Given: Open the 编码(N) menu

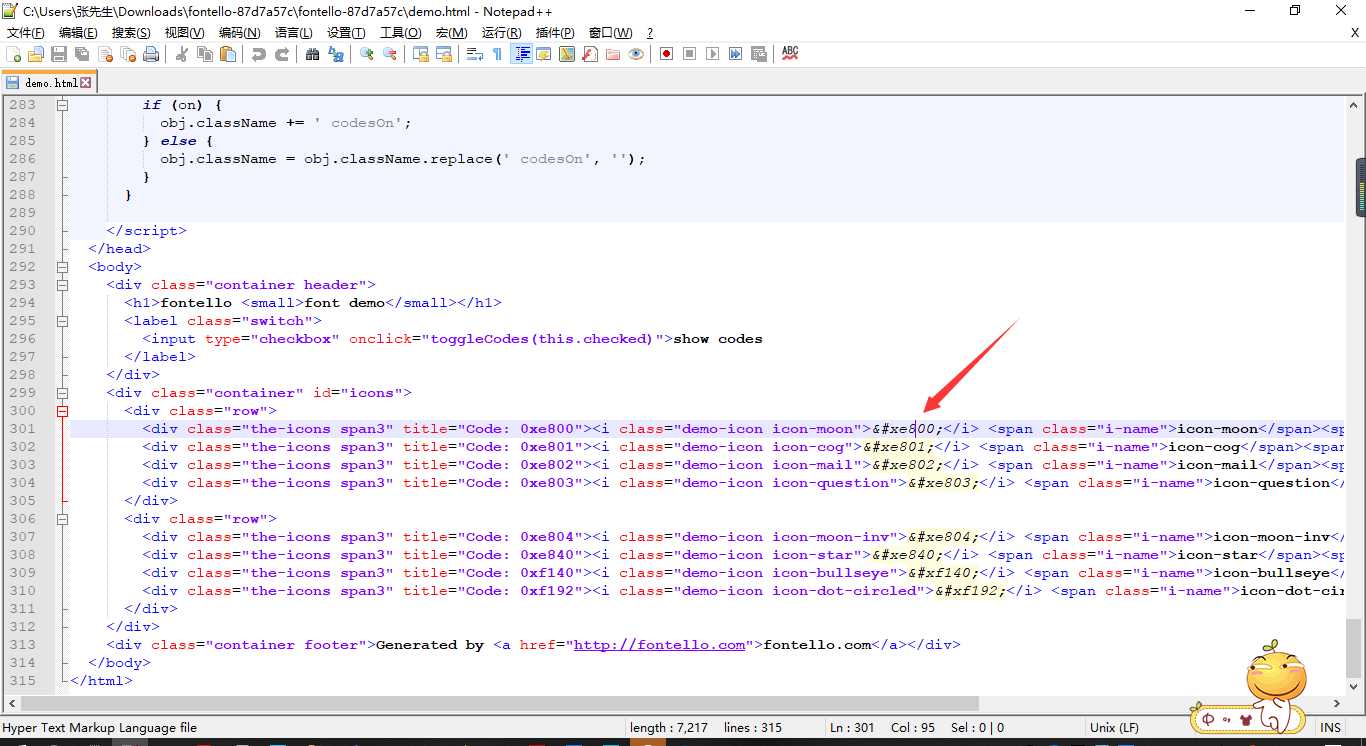Looking at the screenshot, I should [239, 33].
